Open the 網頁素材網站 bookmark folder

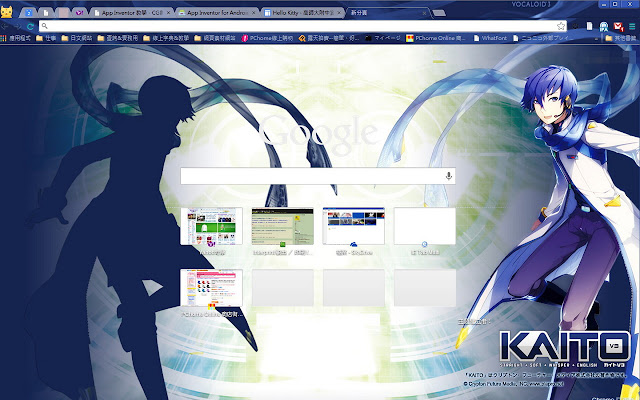coord(215,38)
